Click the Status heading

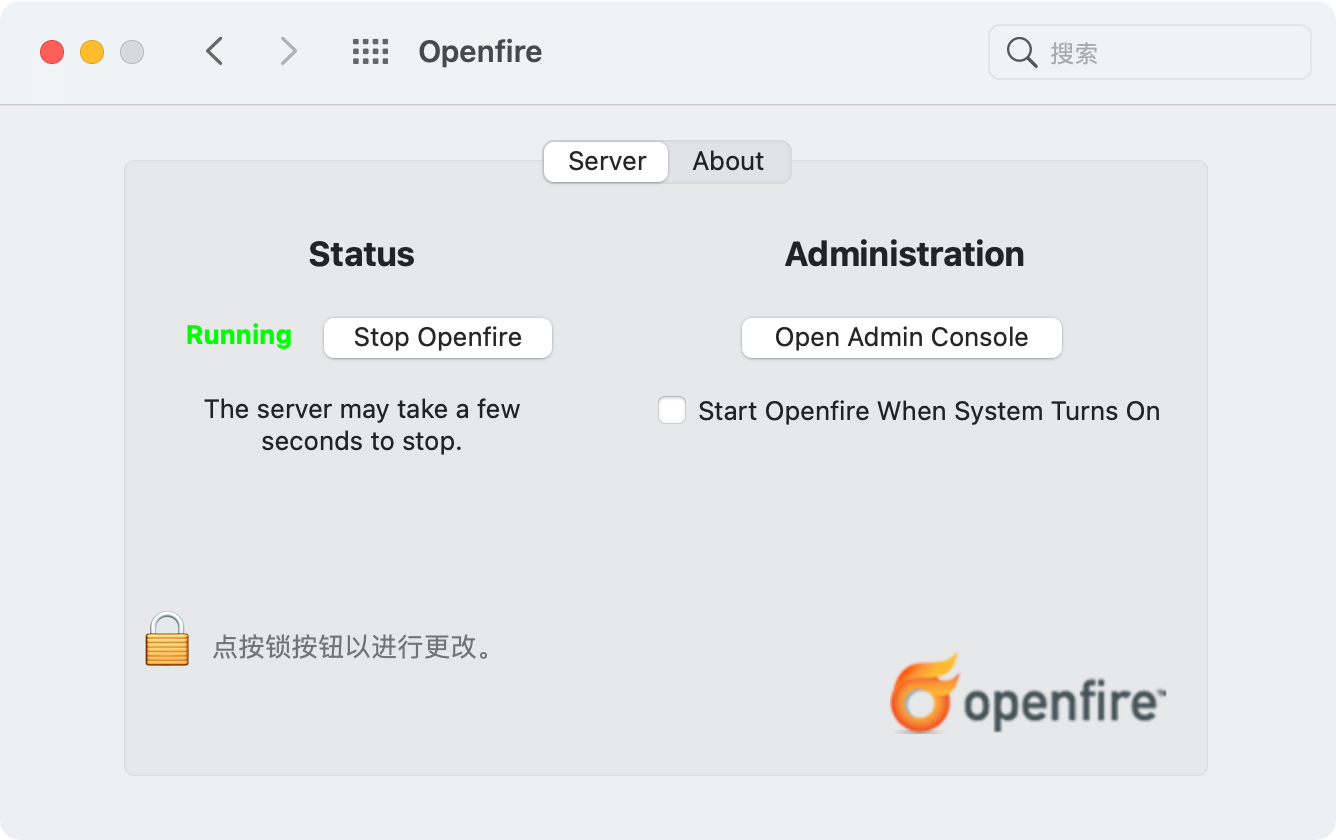tap(361, 254)
